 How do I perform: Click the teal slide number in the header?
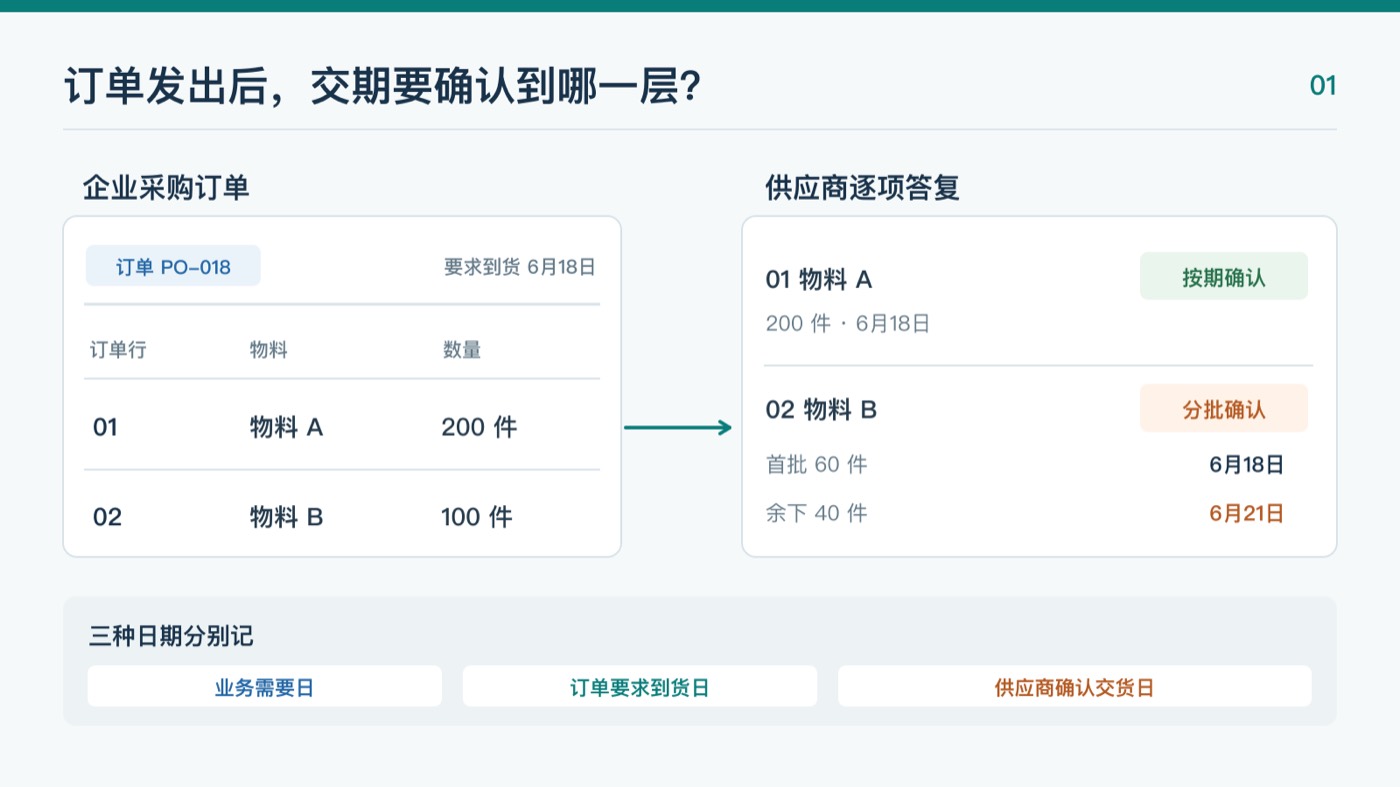(x=1323, y=86)
